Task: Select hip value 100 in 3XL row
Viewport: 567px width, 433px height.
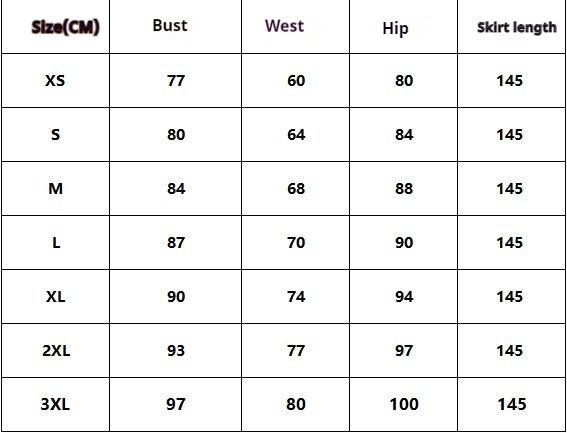Action: [404, 404]
